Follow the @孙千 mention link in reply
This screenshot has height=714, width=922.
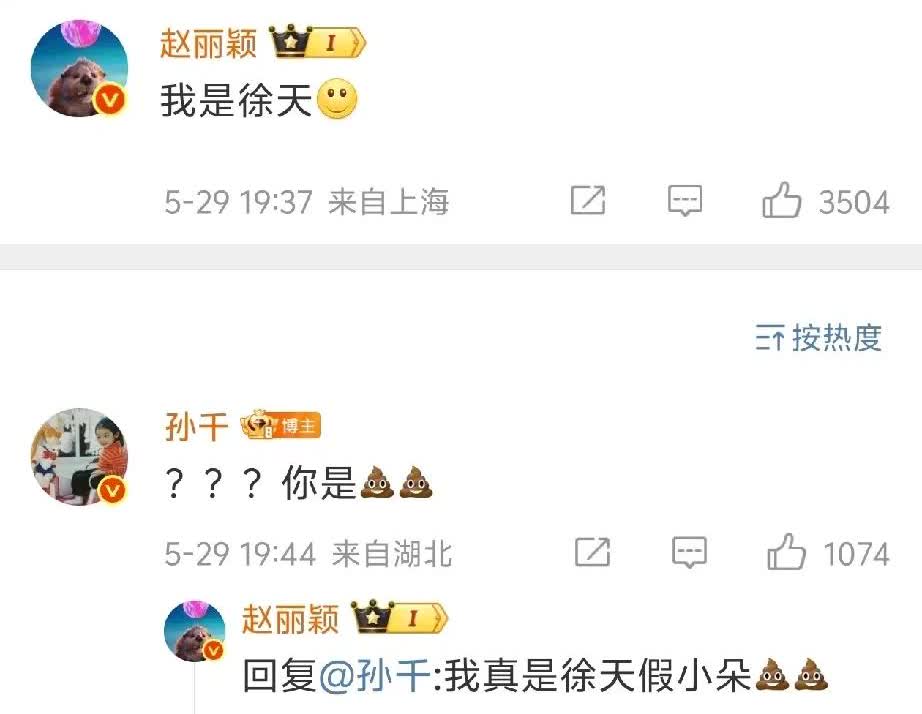(375, 675)
